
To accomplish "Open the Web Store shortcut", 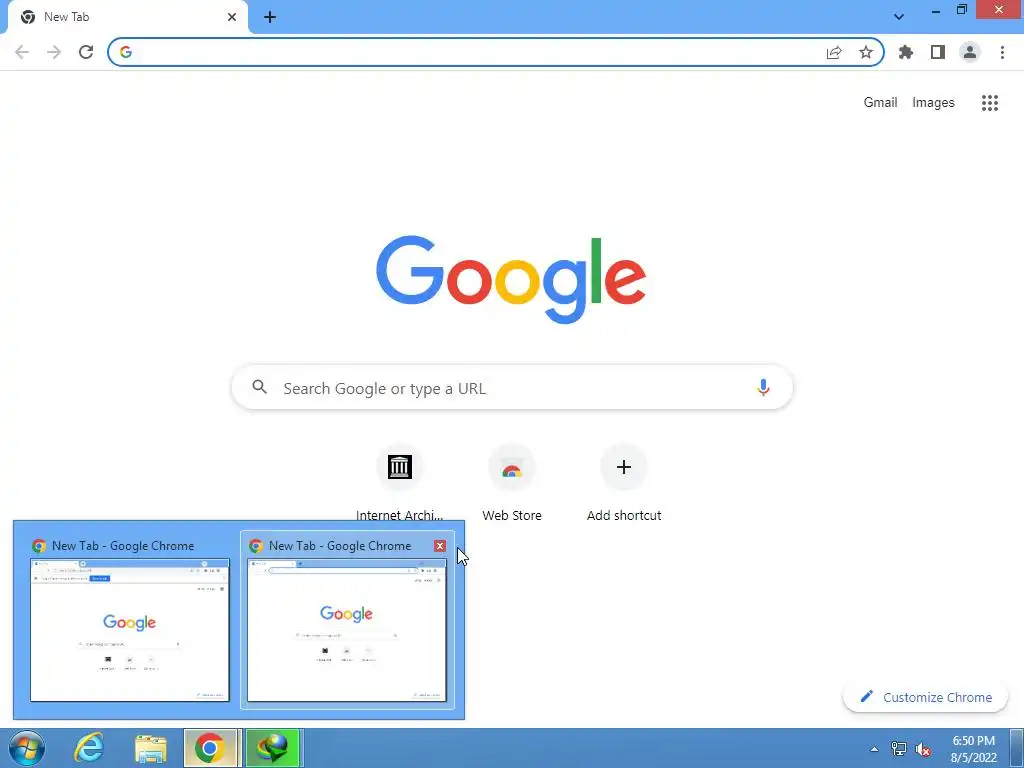I will coord(512,483).
